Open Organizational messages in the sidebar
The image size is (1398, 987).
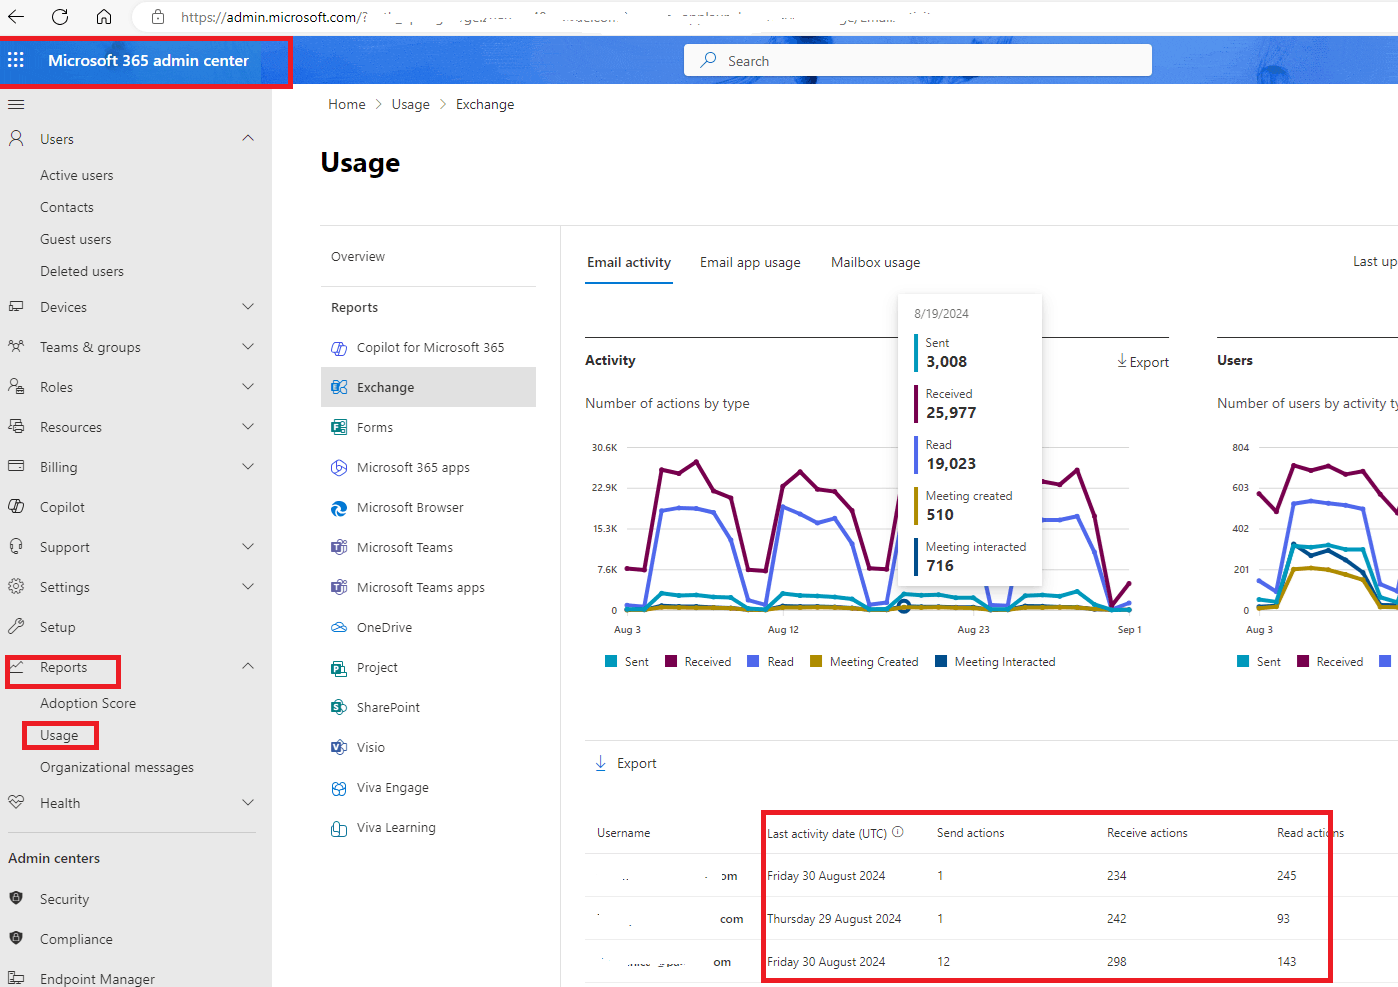click(x=117, y=767)
